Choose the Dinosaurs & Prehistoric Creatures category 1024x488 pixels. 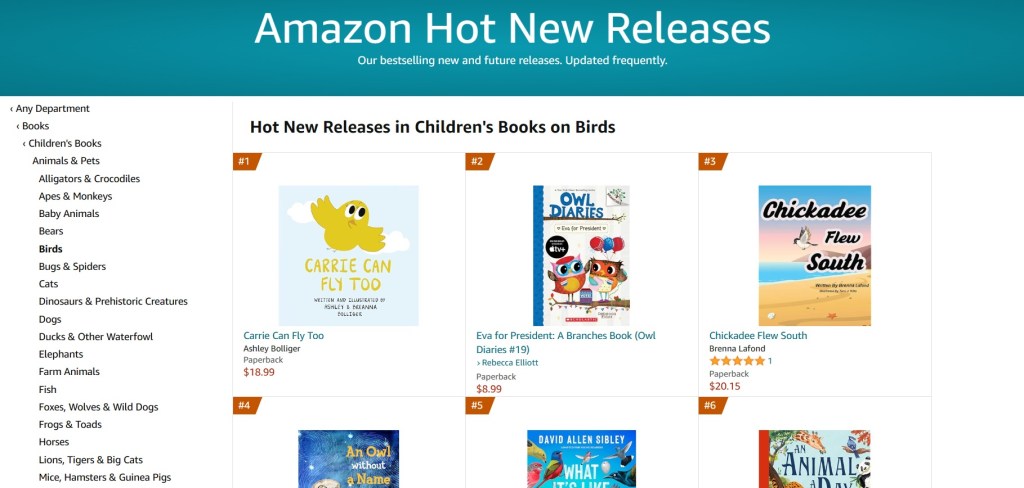point(112,302)
